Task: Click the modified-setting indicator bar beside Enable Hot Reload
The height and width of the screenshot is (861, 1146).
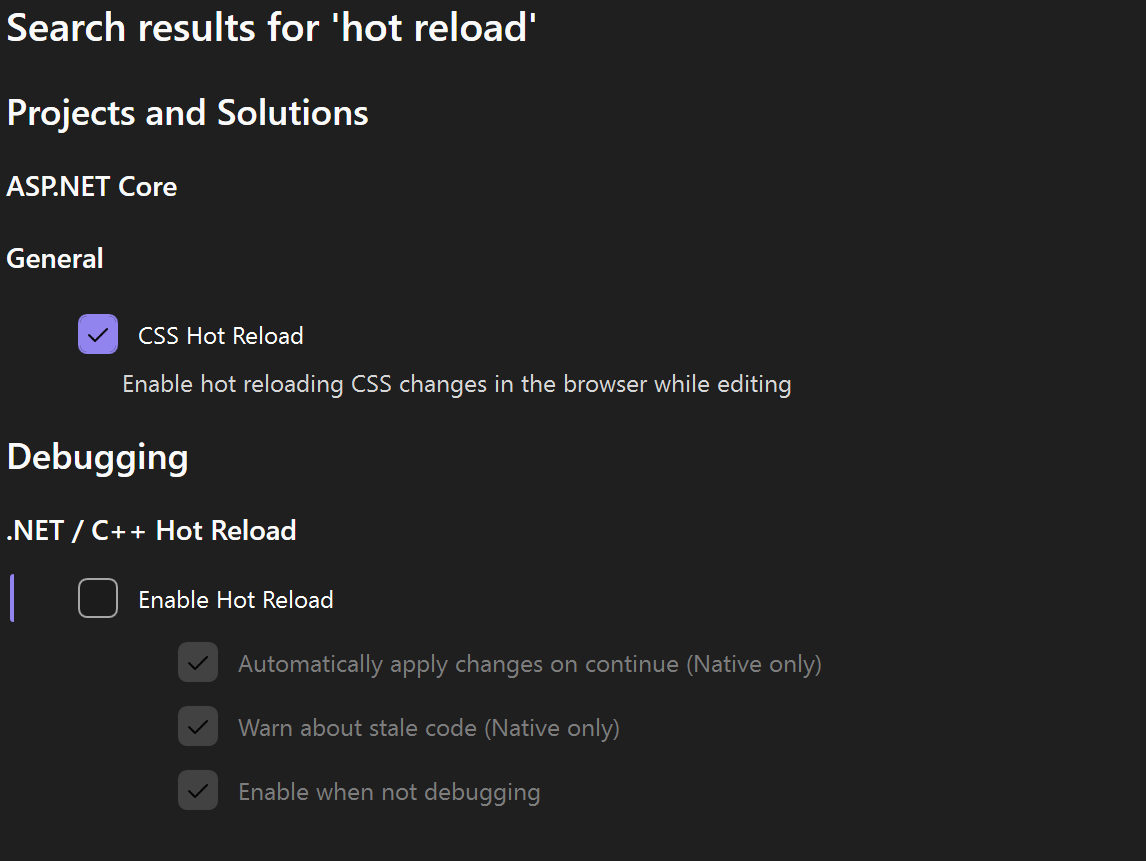Action: pos(11,598)
